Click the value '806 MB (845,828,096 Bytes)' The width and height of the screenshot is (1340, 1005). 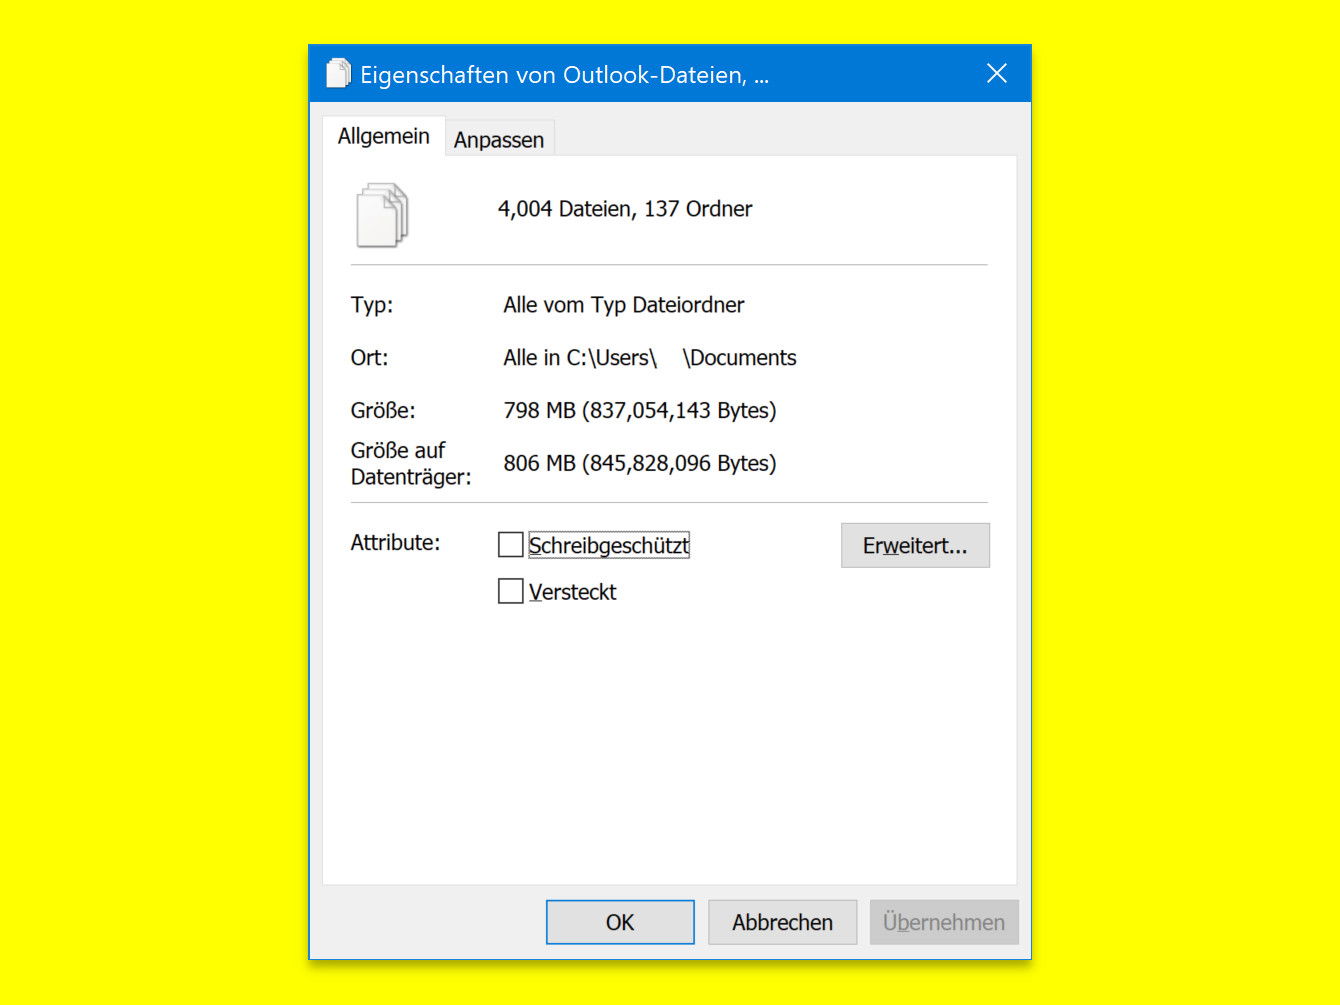point(640,464)
